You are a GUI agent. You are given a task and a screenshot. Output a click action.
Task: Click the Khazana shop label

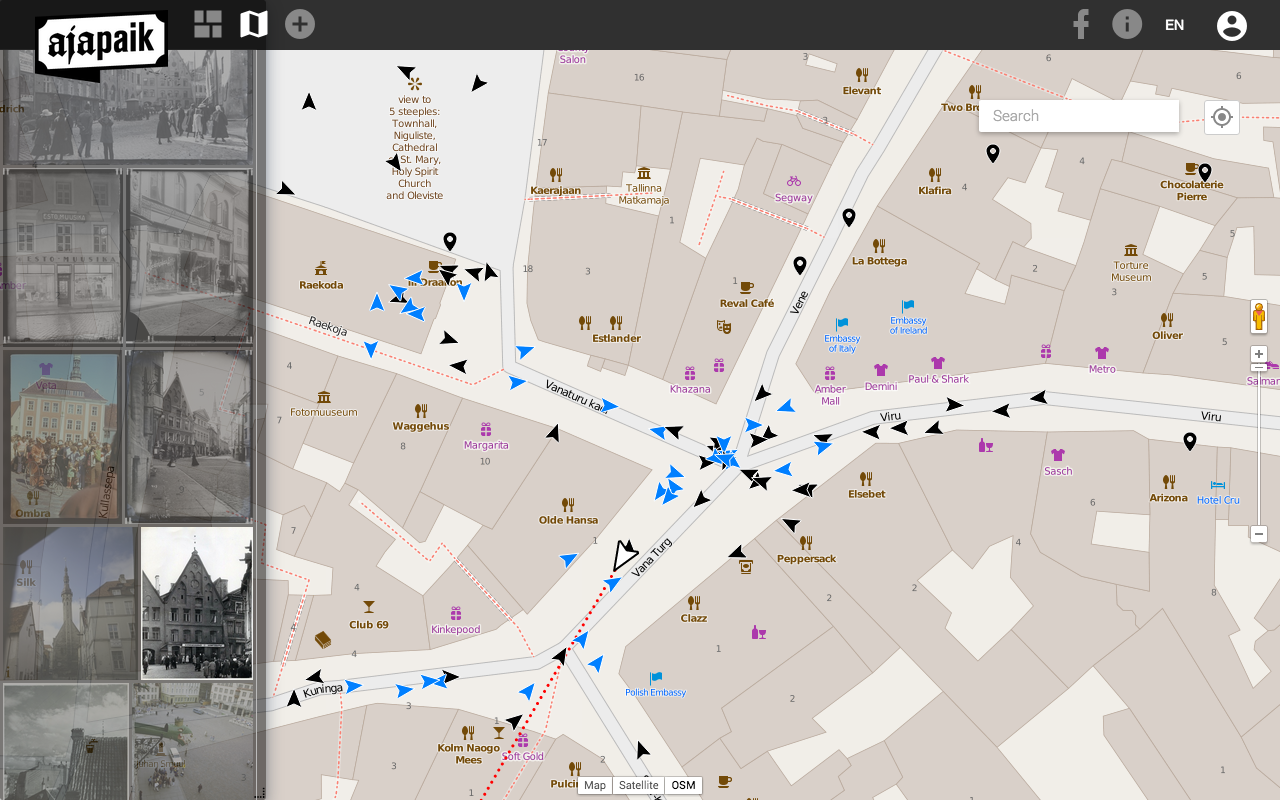click(x=690, y=389)
